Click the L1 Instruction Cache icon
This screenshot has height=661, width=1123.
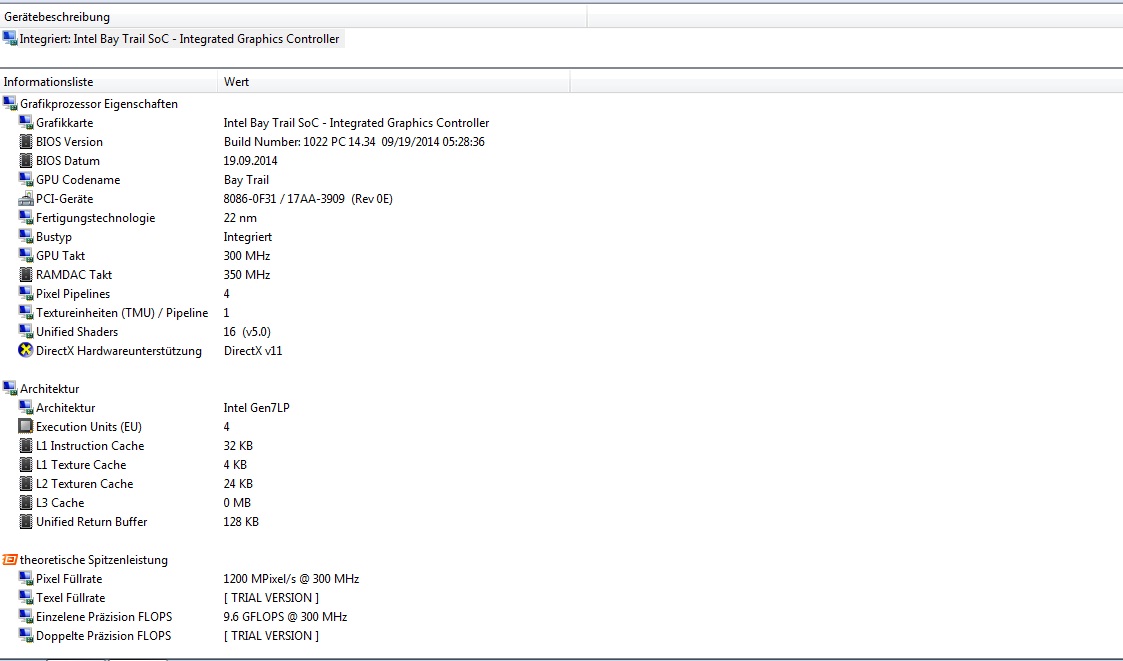click(x=26, y=445)
